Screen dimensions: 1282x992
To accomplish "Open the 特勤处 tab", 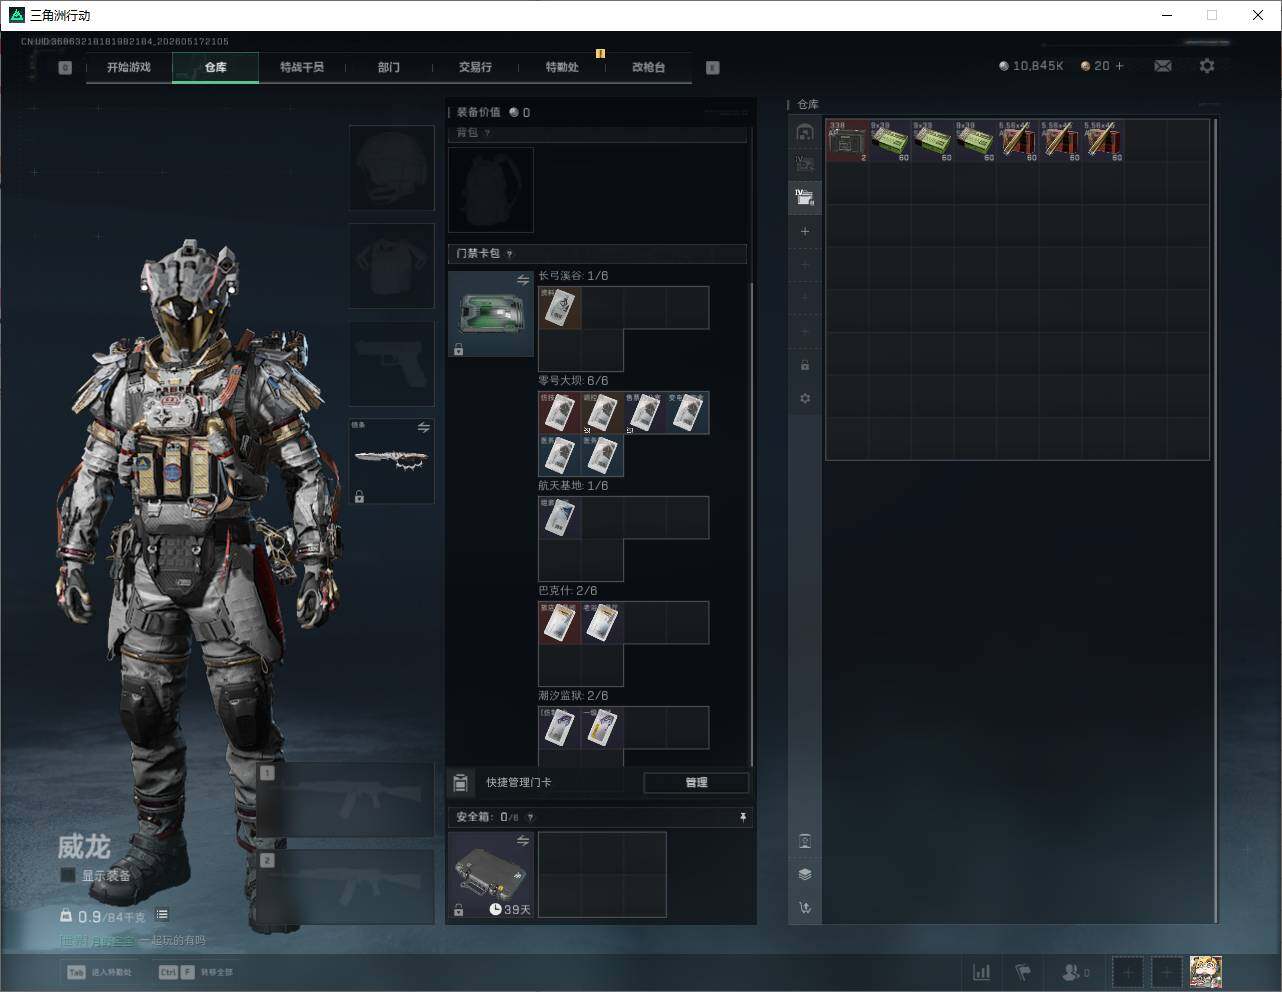I will coord(562,67).
